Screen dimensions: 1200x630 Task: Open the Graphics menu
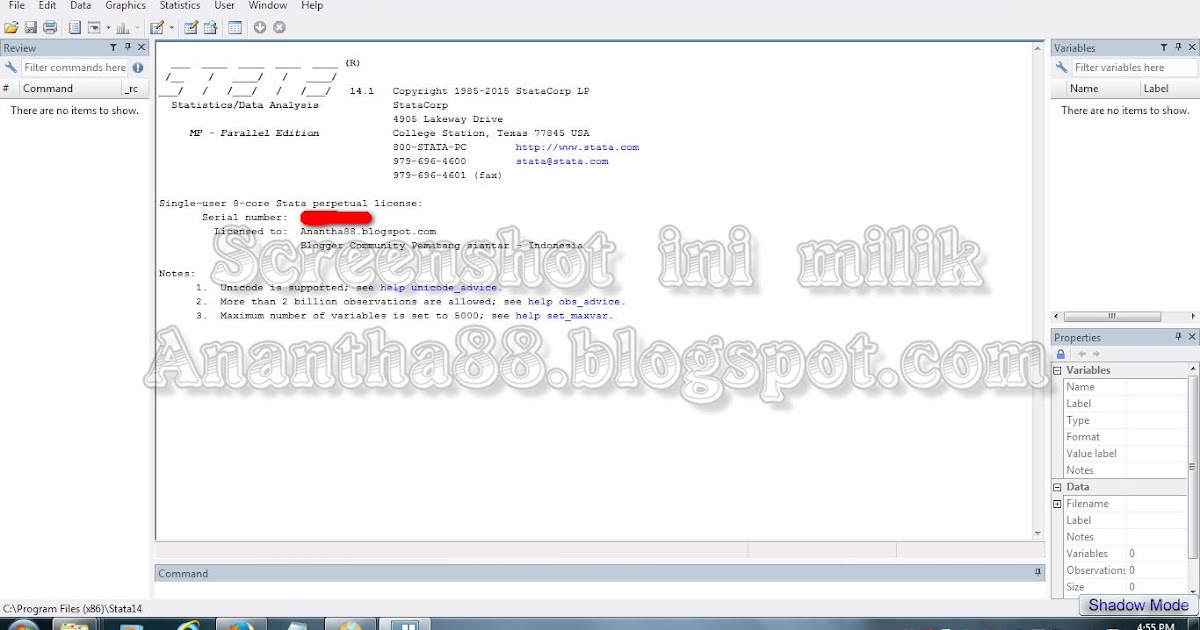(126, 6)
